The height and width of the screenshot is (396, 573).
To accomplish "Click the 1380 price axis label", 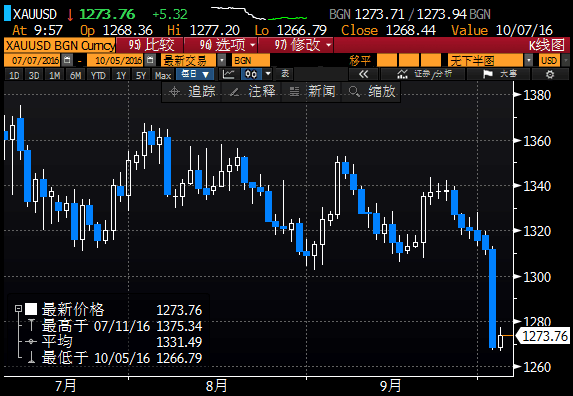I will pos(537,95).
